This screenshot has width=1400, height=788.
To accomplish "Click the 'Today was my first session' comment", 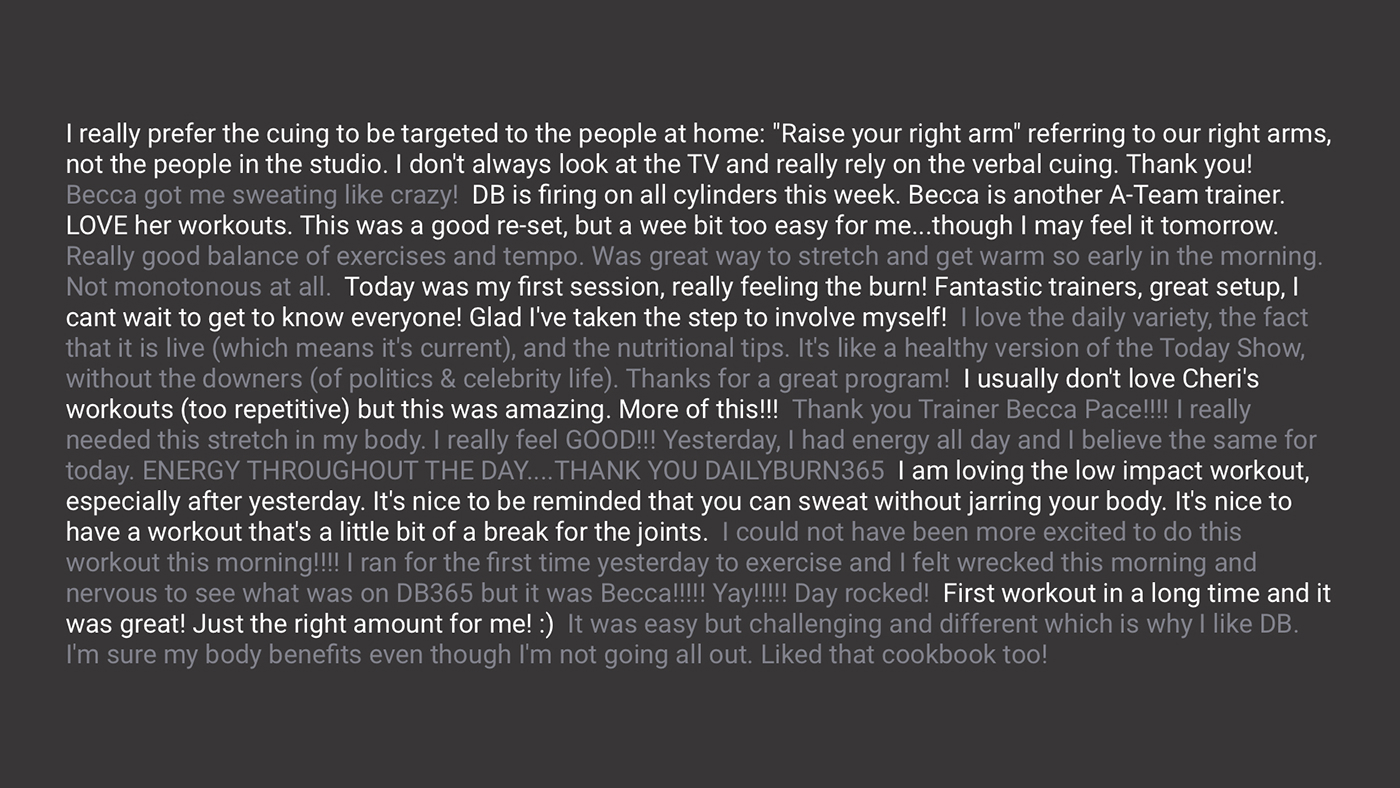I will tap(683, 303).
